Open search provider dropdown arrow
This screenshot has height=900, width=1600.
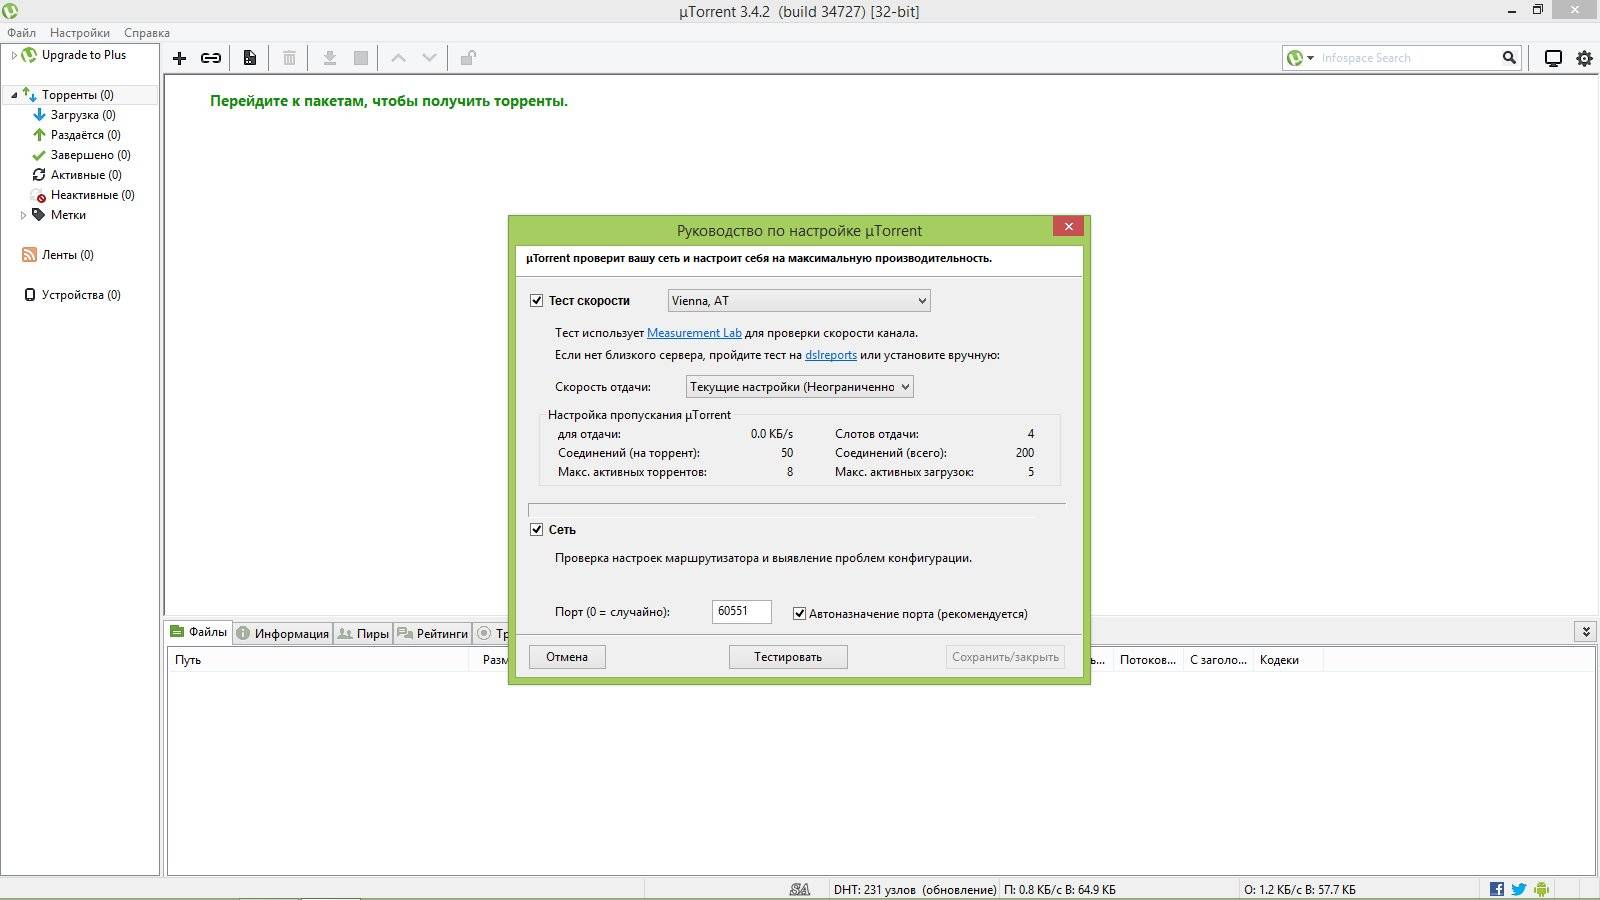1310,58
